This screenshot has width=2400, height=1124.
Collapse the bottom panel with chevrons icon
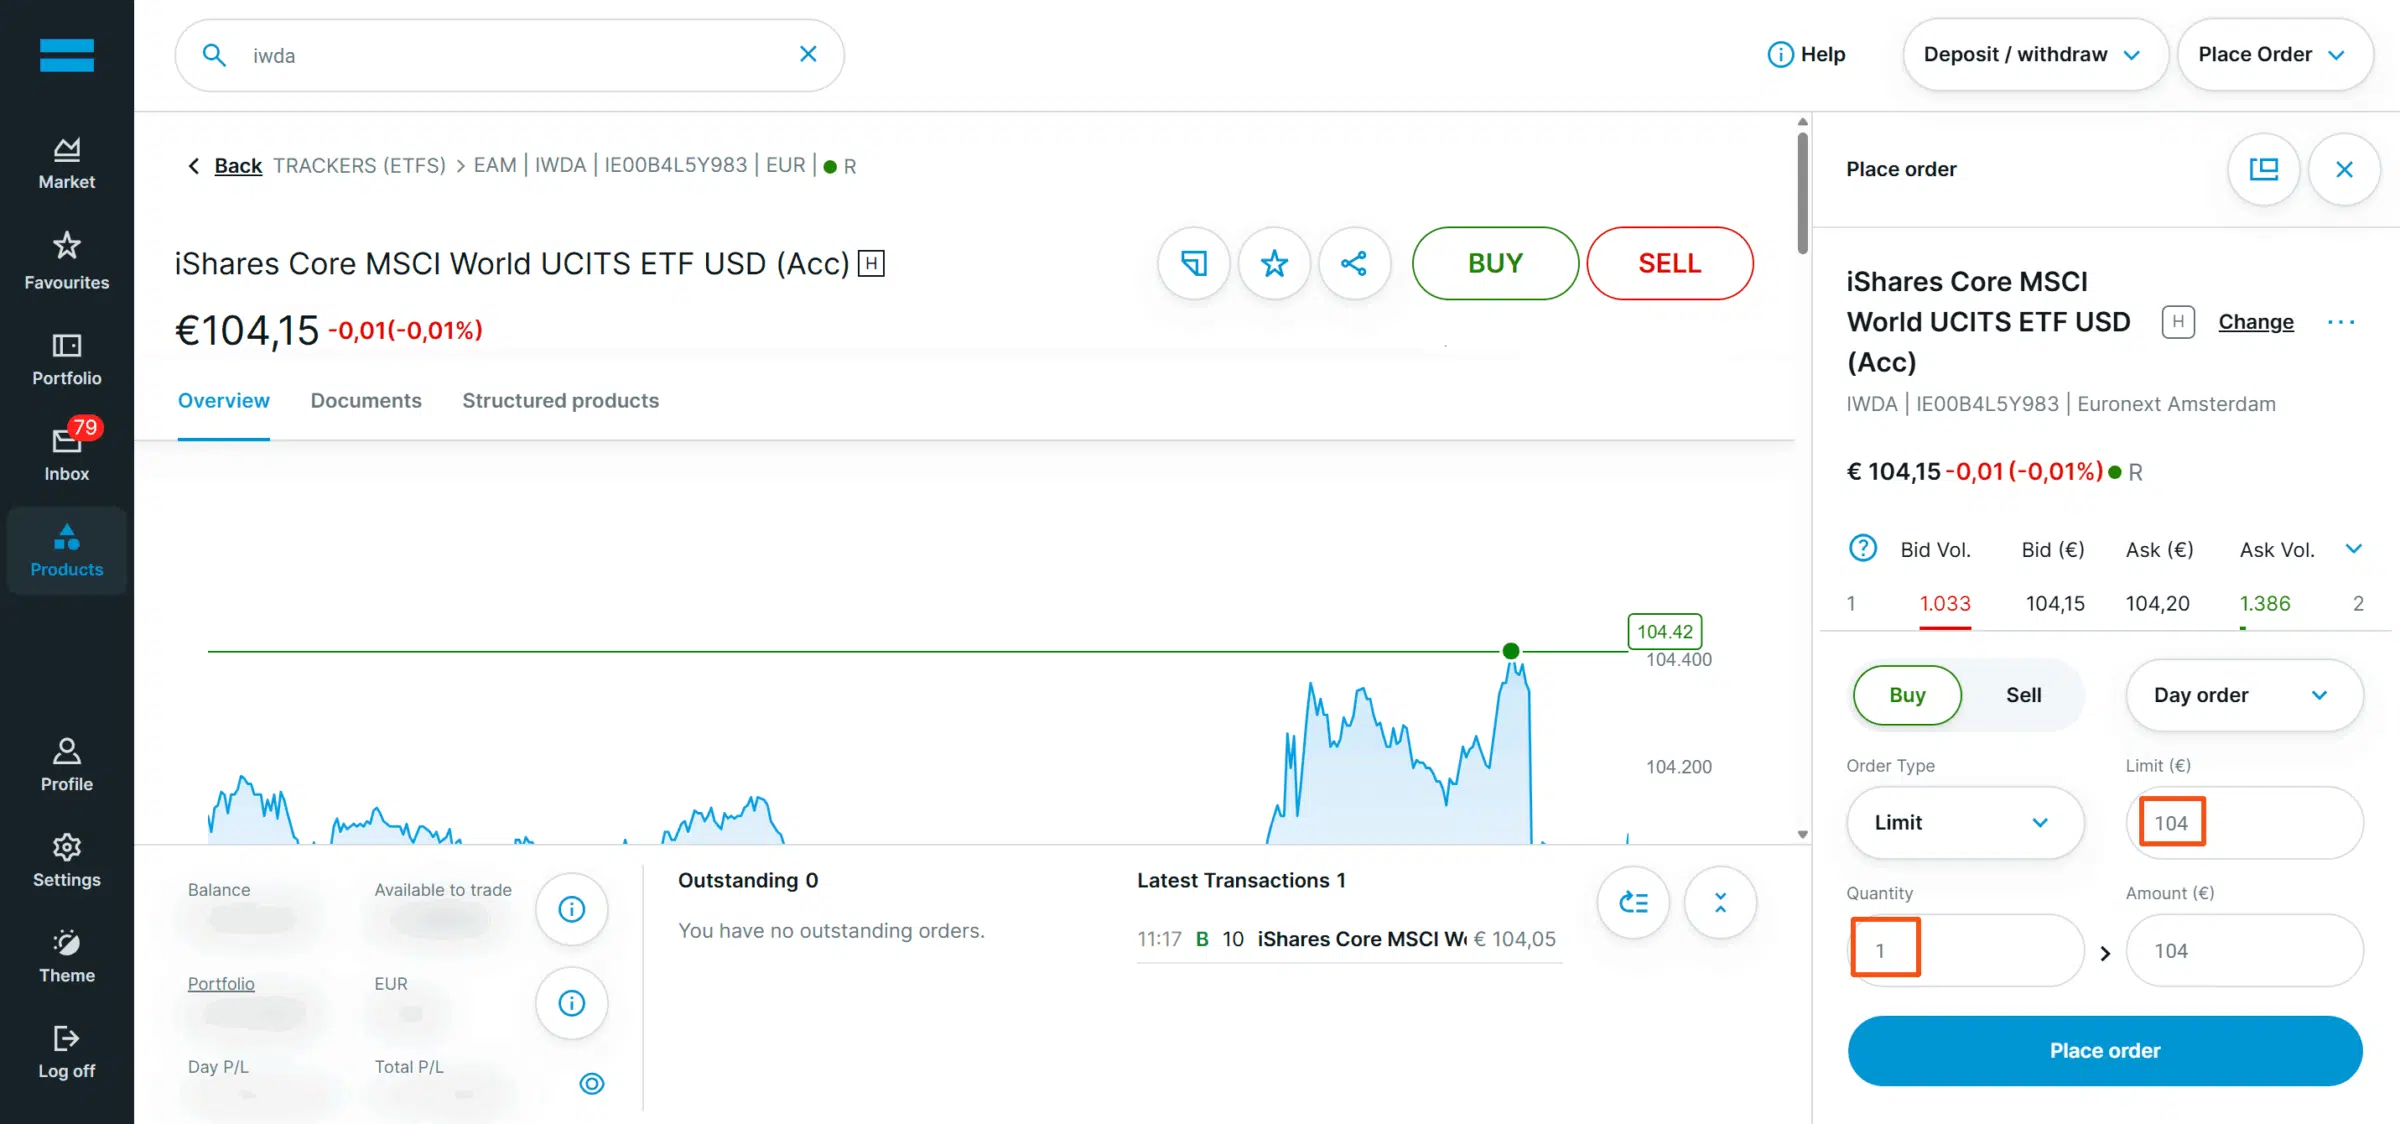[1721, 903]
